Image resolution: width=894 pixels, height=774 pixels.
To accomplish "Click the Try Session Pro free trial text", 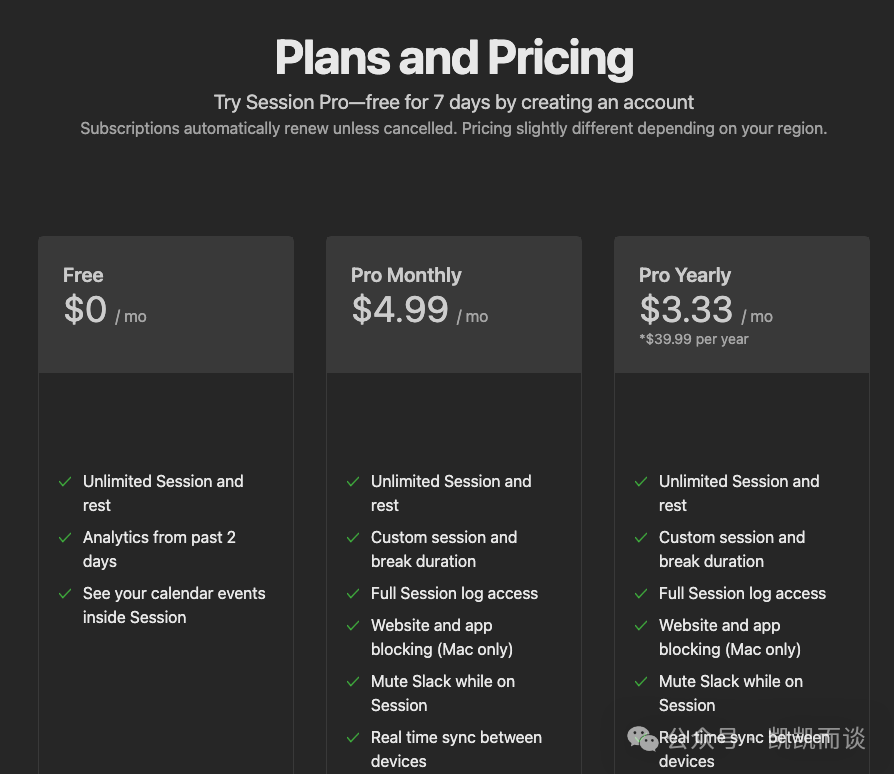I will tap(454, 102).
